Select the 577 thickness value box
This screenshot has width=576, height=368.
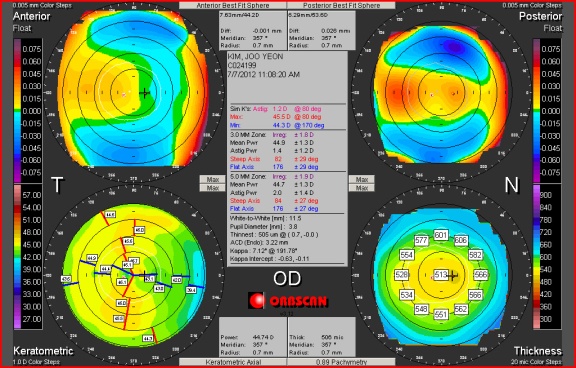421,241
